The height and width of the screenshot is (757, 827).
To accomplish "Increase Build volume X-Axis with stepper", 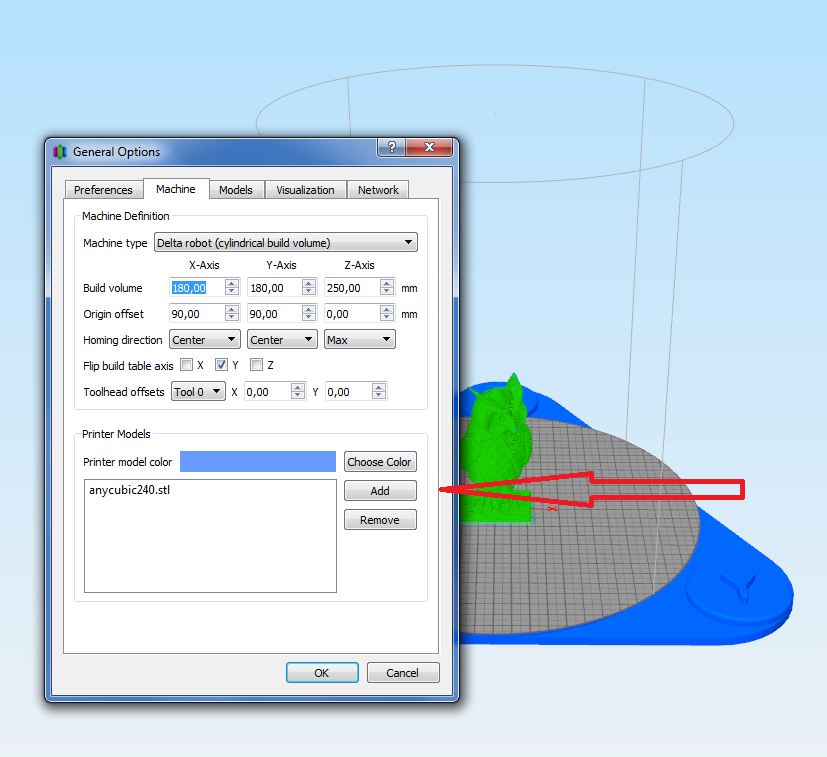I will pyautogui.click(x=232, y=283).
